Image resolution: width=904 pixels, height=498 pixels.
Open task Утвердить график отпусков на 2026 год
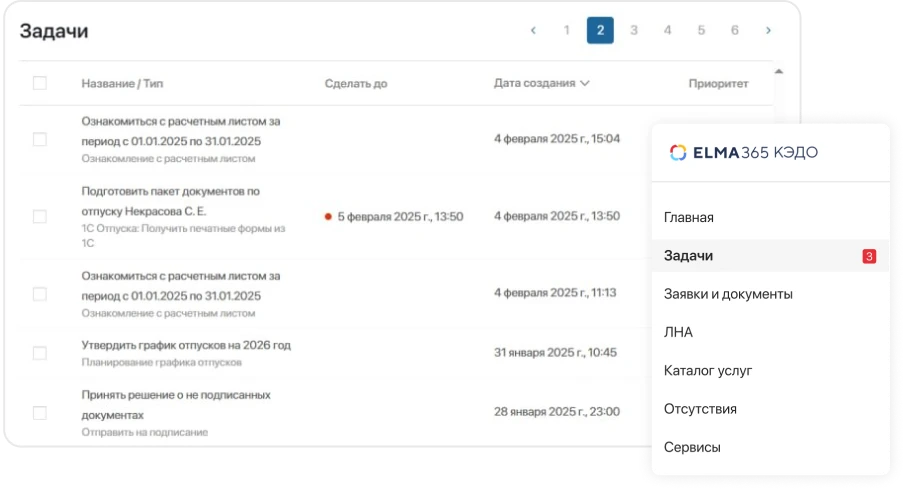(x=186, y=345)
